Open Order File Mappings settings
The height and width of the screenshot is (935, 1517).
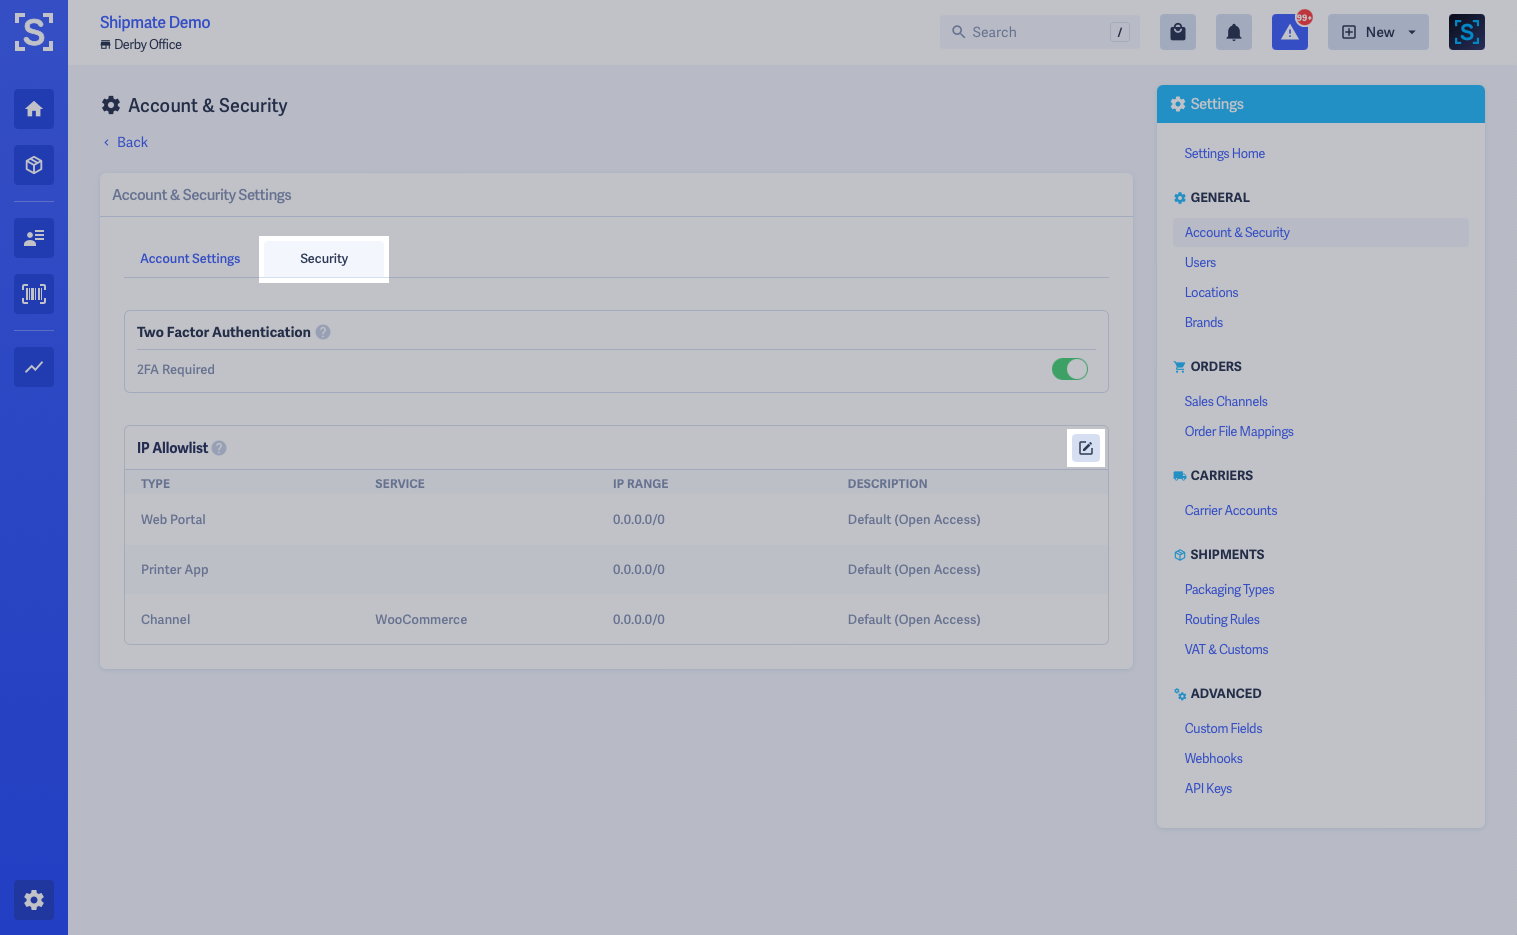pyautogui.click(x=1239, y=431)
